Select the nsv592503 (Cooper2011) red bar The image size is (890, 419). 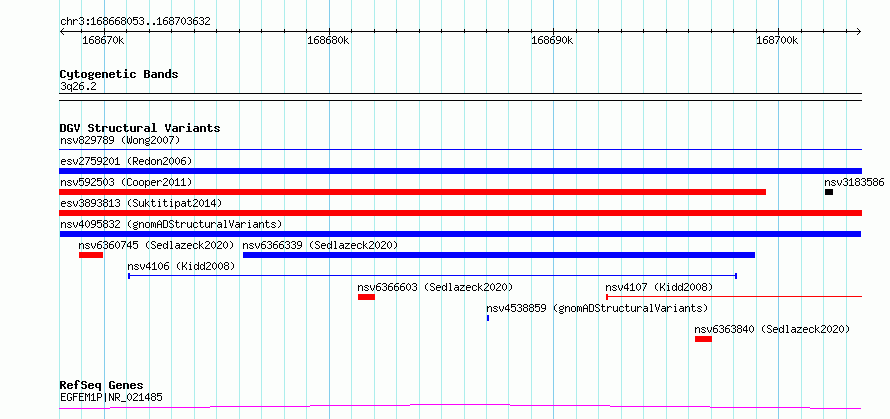[413, 192]
